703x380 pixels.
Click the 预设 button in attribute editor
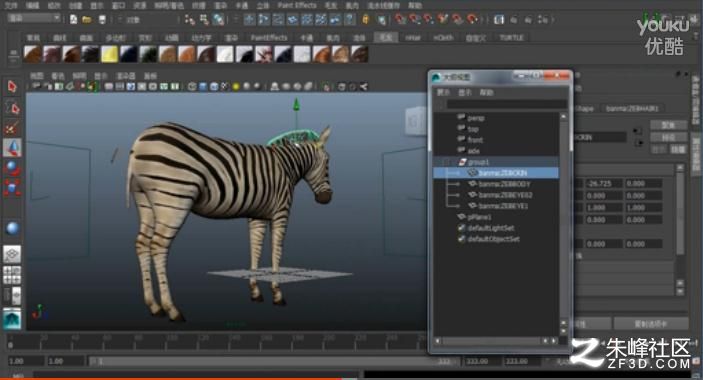pyautogui.click(x=668, y=137)
